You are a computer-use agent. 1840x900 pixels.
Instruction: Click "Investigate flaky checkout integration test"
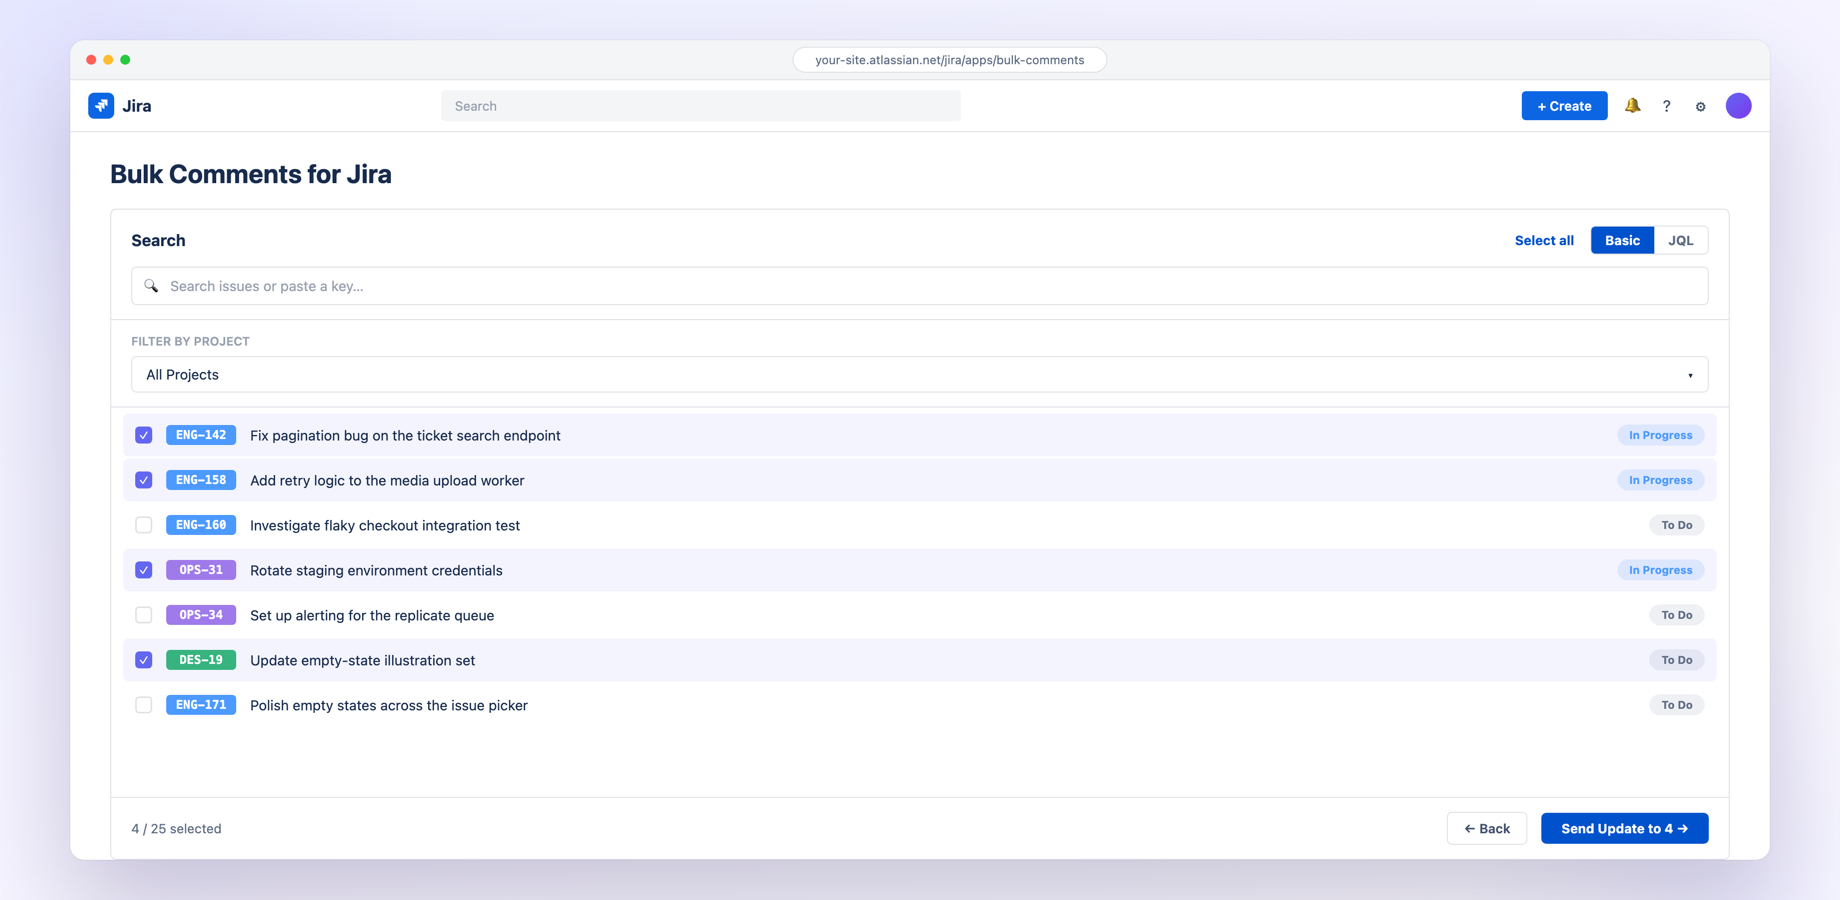[x=385, y=525]
